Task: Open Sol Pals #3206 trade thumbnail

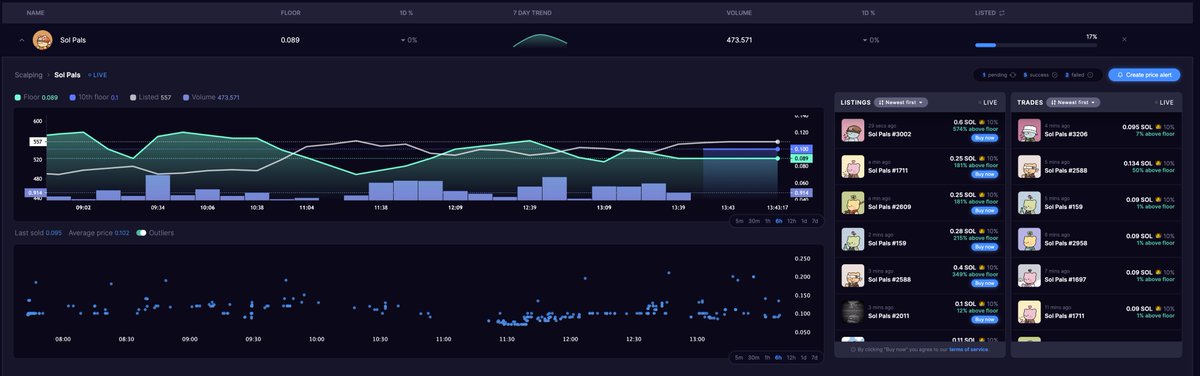Action: 1029,130
